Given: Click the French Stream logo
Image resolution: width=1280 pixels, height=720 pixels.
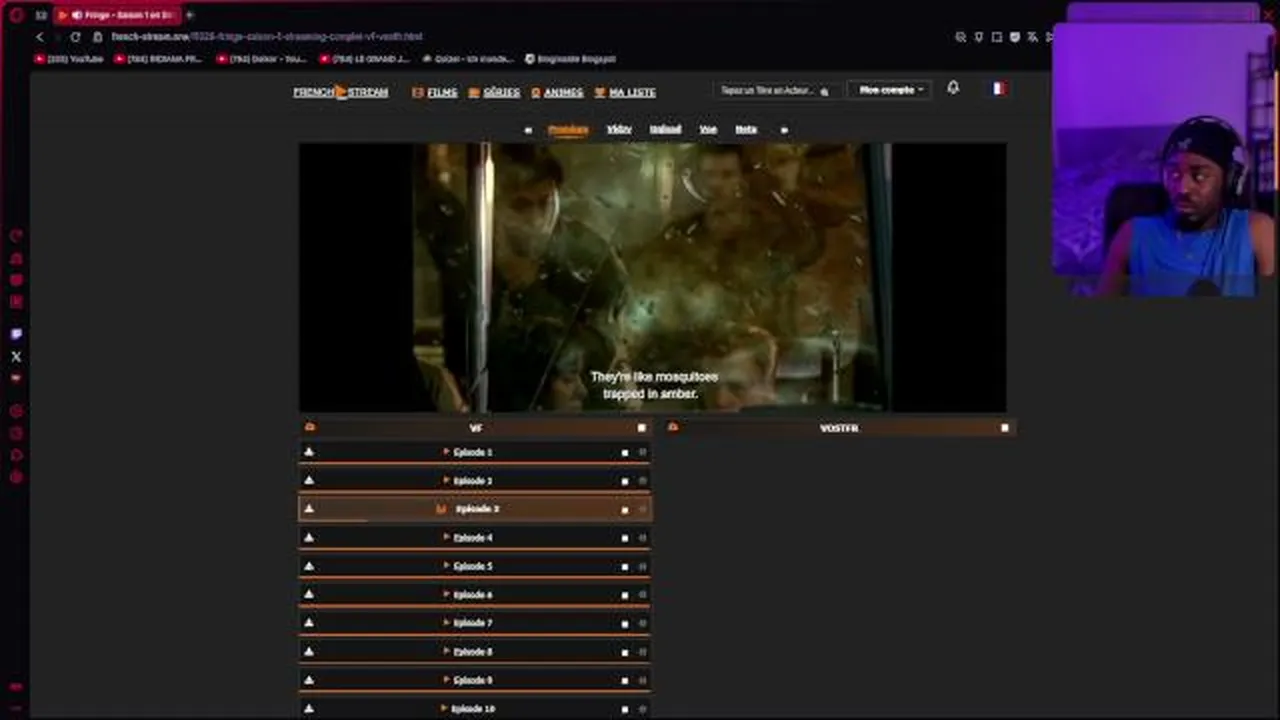Looking at the screenshot, I should coord(340,92).
